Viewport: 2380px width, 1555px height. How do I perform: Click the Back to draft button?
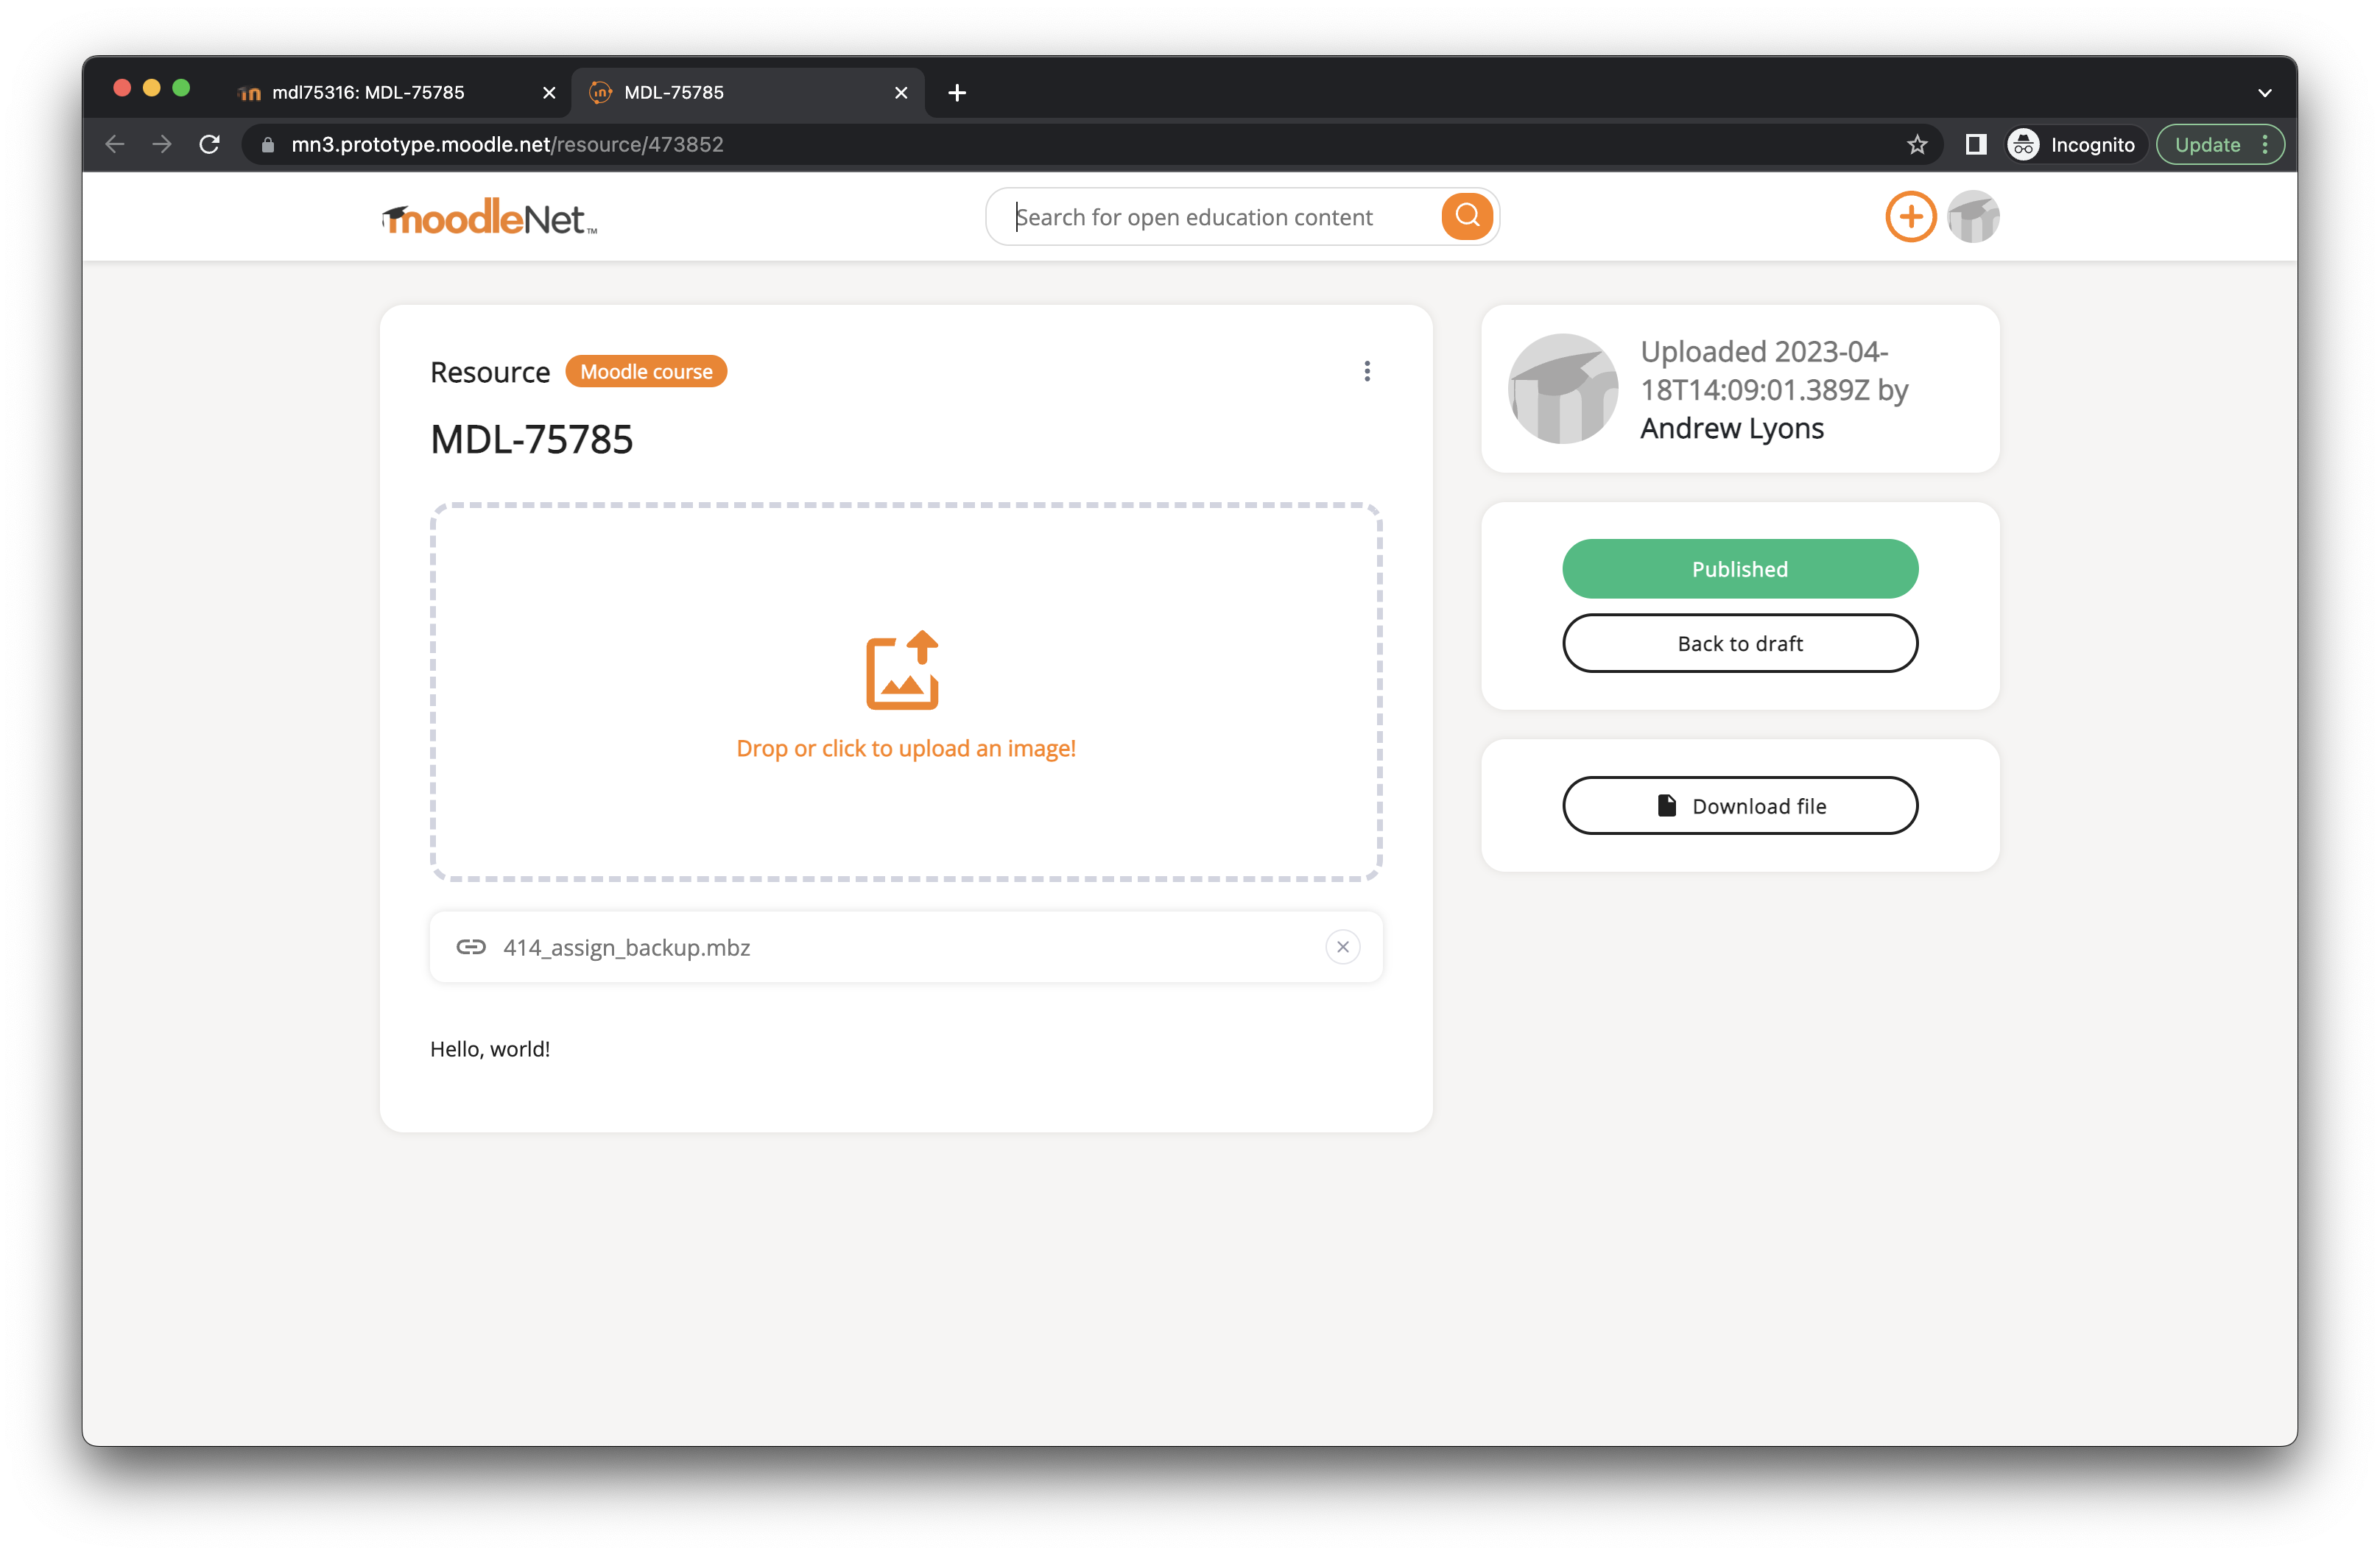pyautogui.click(x=1740, y=643)
